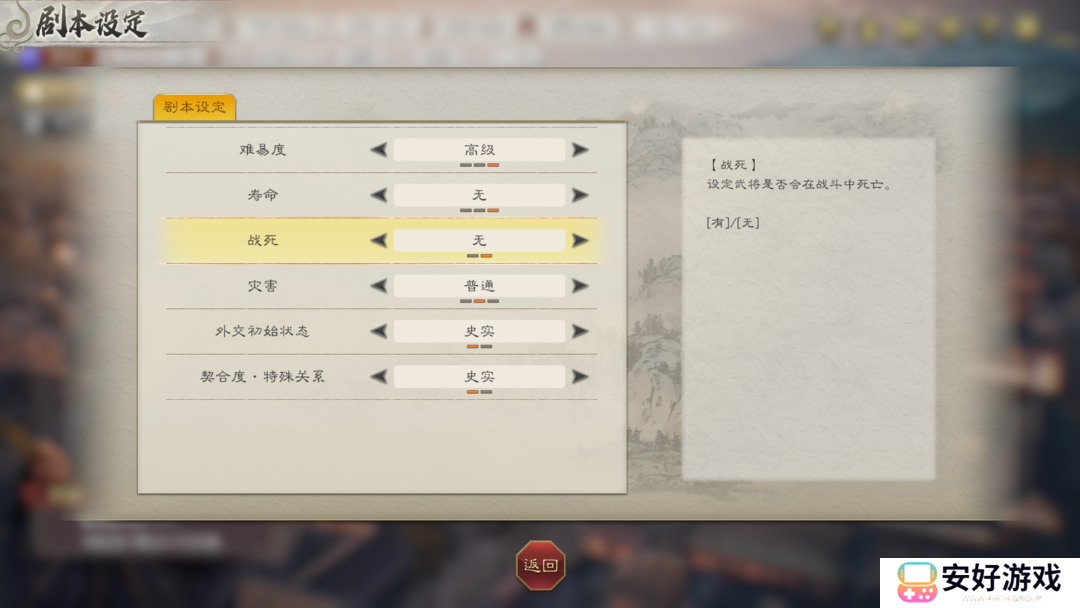Click right arrow for 契合度・特殊关系
Screen dimensions: 1080x608
(580, 377)
